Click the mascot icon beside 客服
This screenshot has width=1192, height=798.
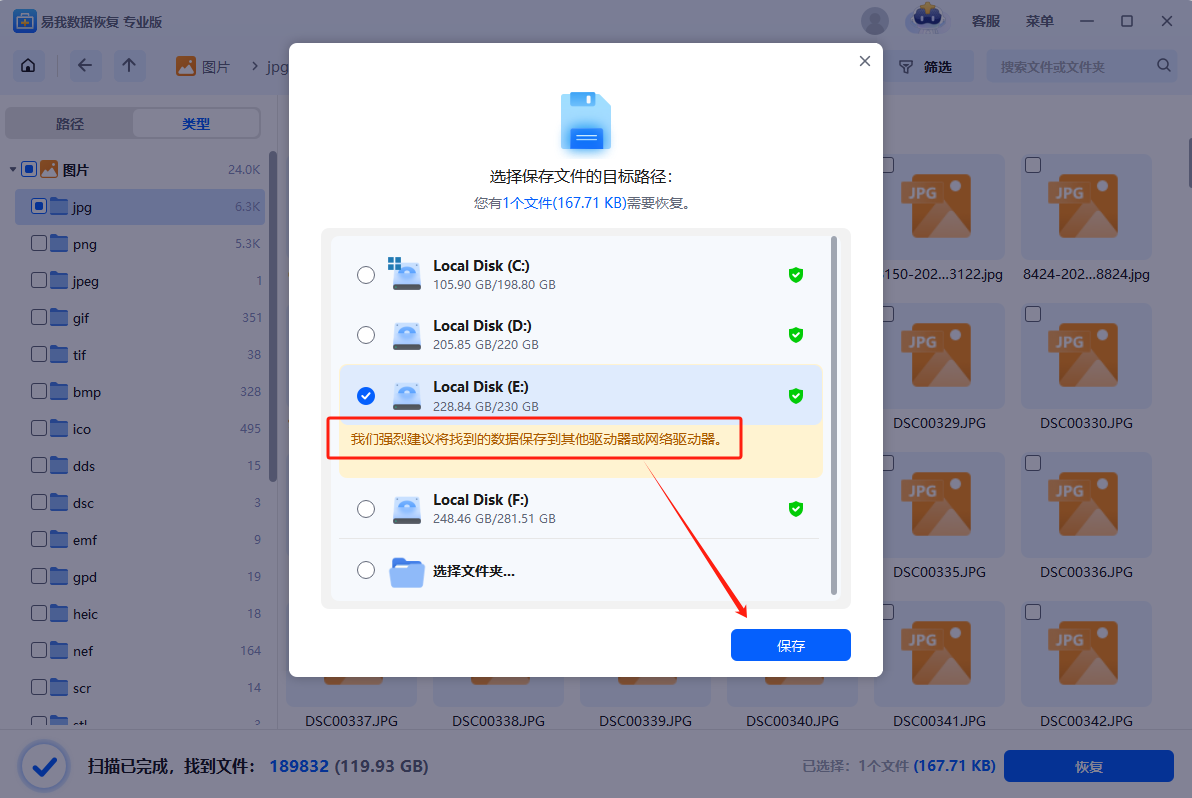(x=927, y=18)
